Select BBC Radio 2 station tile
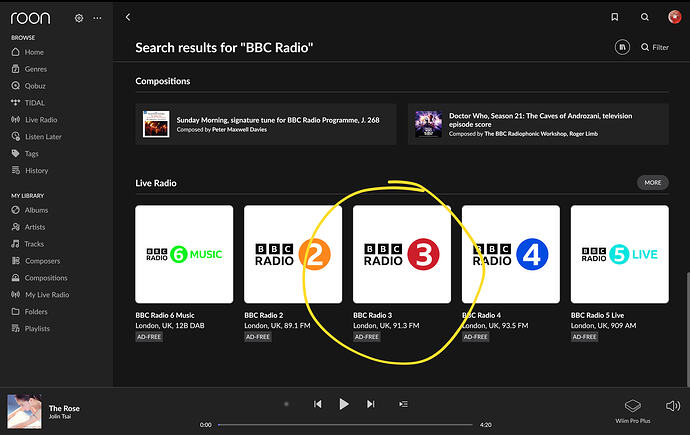 click(x=293, y=254)
